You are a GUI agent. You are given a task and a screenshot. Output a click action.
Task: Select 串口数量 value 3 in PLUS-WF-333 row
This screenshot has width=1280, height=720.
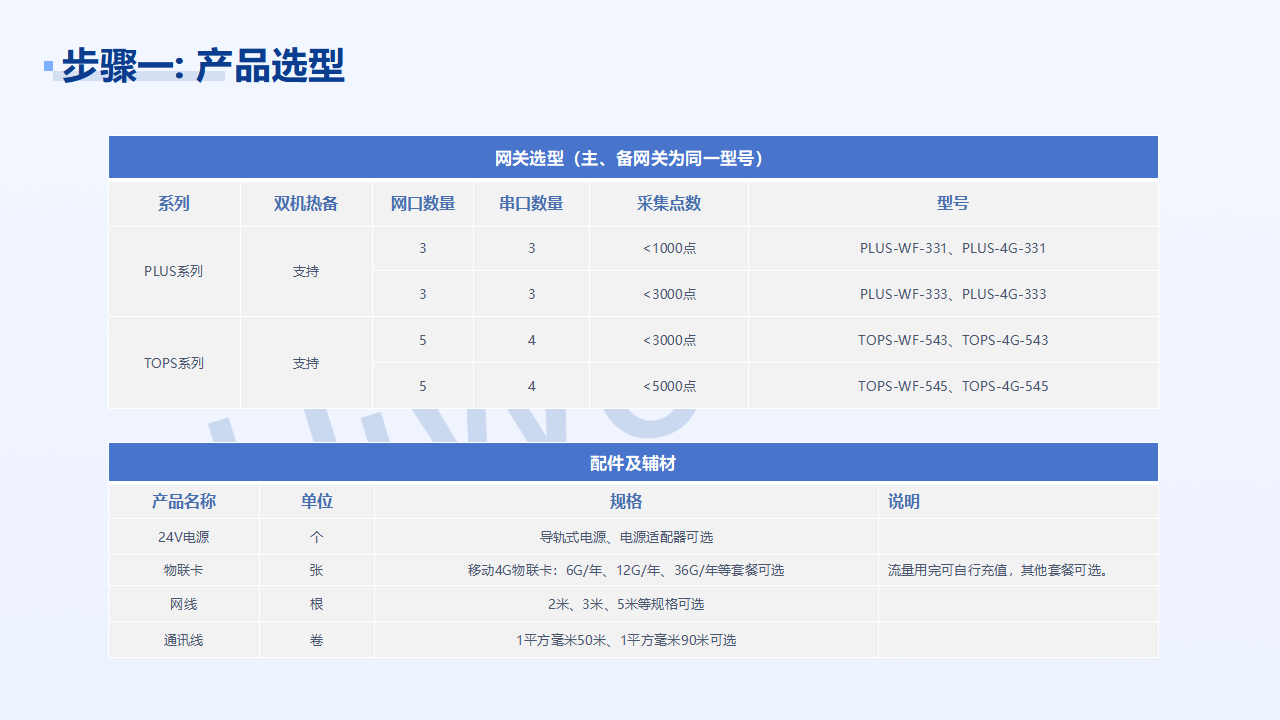point(531,294)
